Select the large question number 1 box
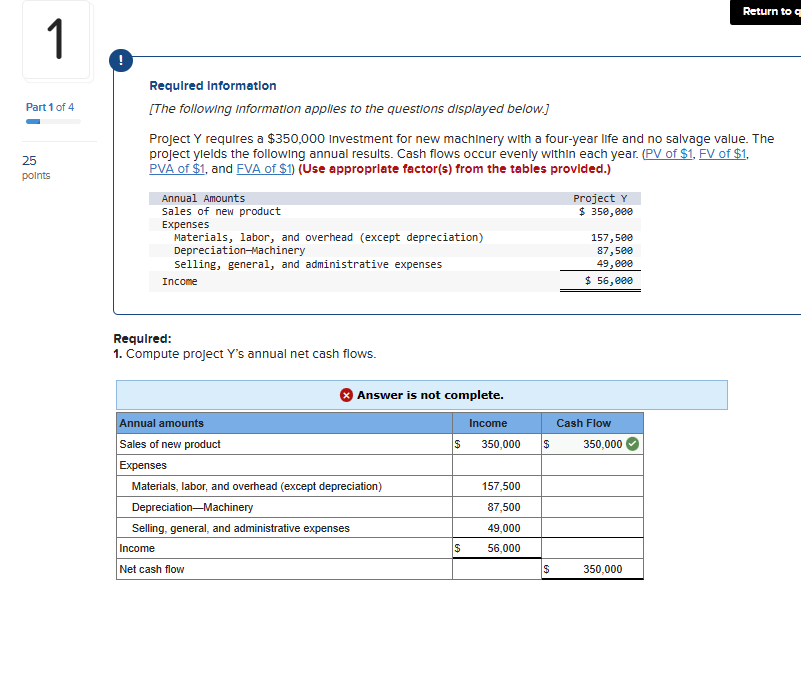Viewport: 801px width, 690px height. [x=56, y=40]
